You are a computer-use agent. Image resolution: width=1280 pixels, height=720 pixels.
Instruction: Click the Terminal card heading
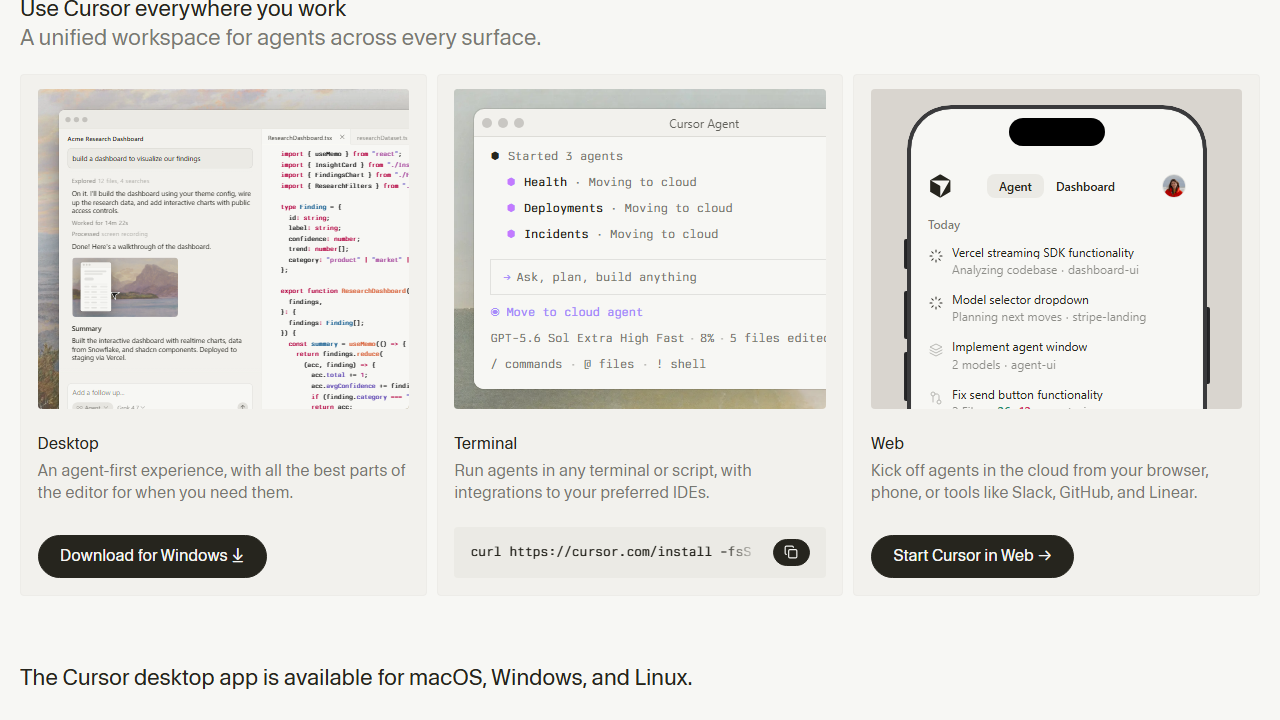pos(485,443)
